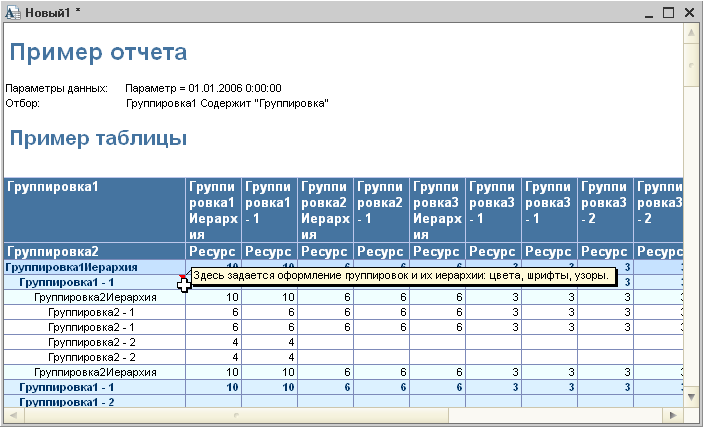Click the vertical scrollbar down arrow

(691, 396)
